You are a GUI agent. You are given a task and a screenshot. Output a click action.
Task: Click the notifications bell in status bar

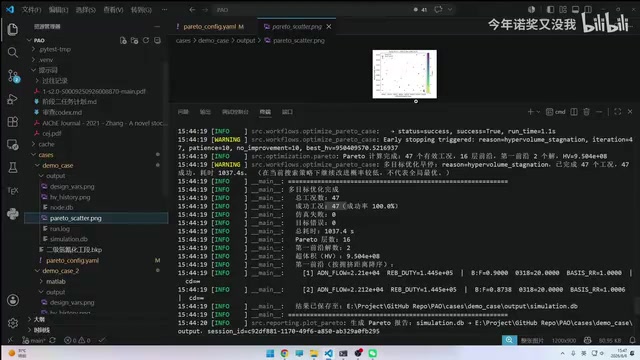(632, 340)
